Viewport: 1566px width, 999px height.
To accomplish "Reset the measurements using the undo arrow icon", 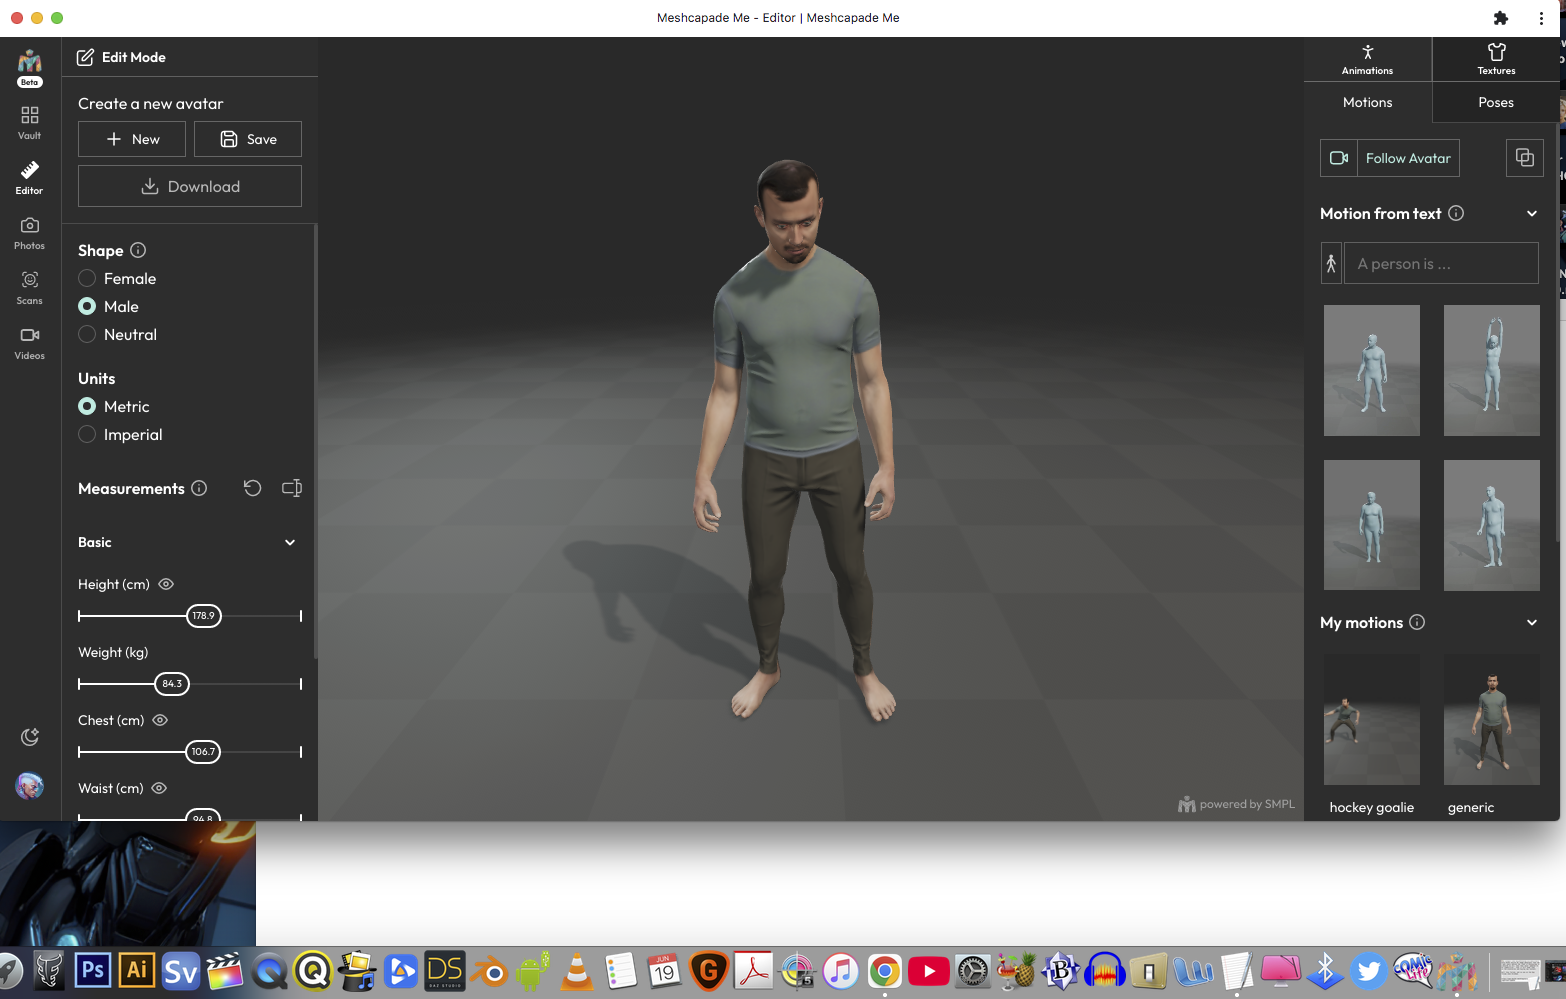I will pos(252,488).
